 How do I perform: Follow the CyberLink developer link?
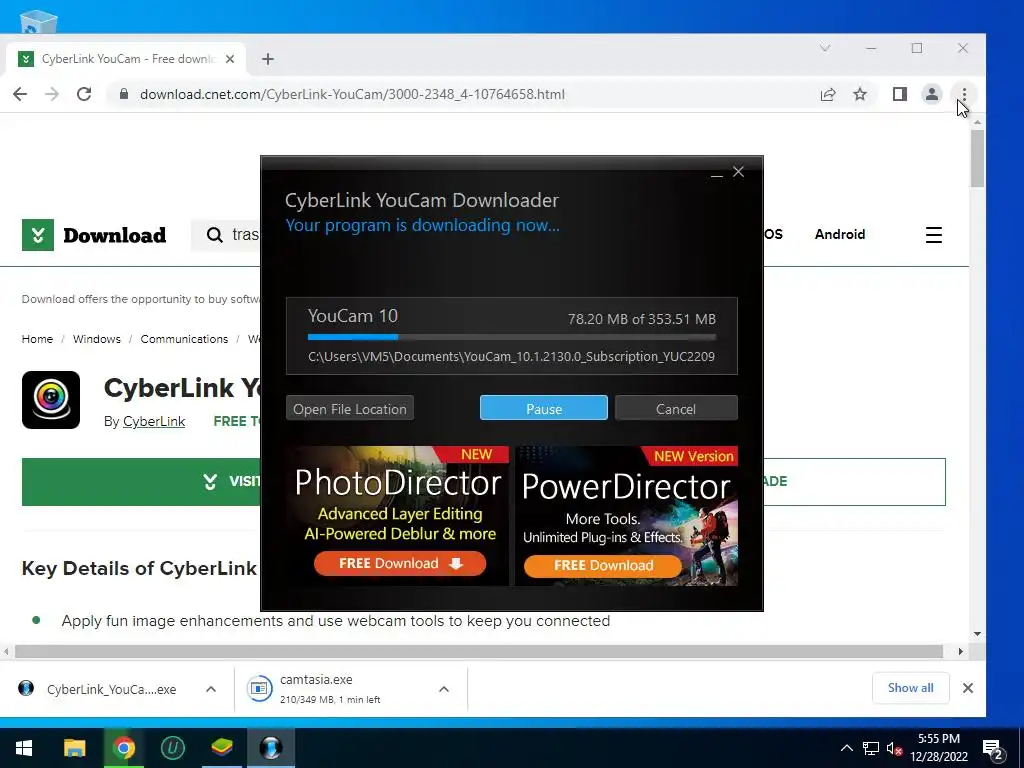(x=154, y=421)
